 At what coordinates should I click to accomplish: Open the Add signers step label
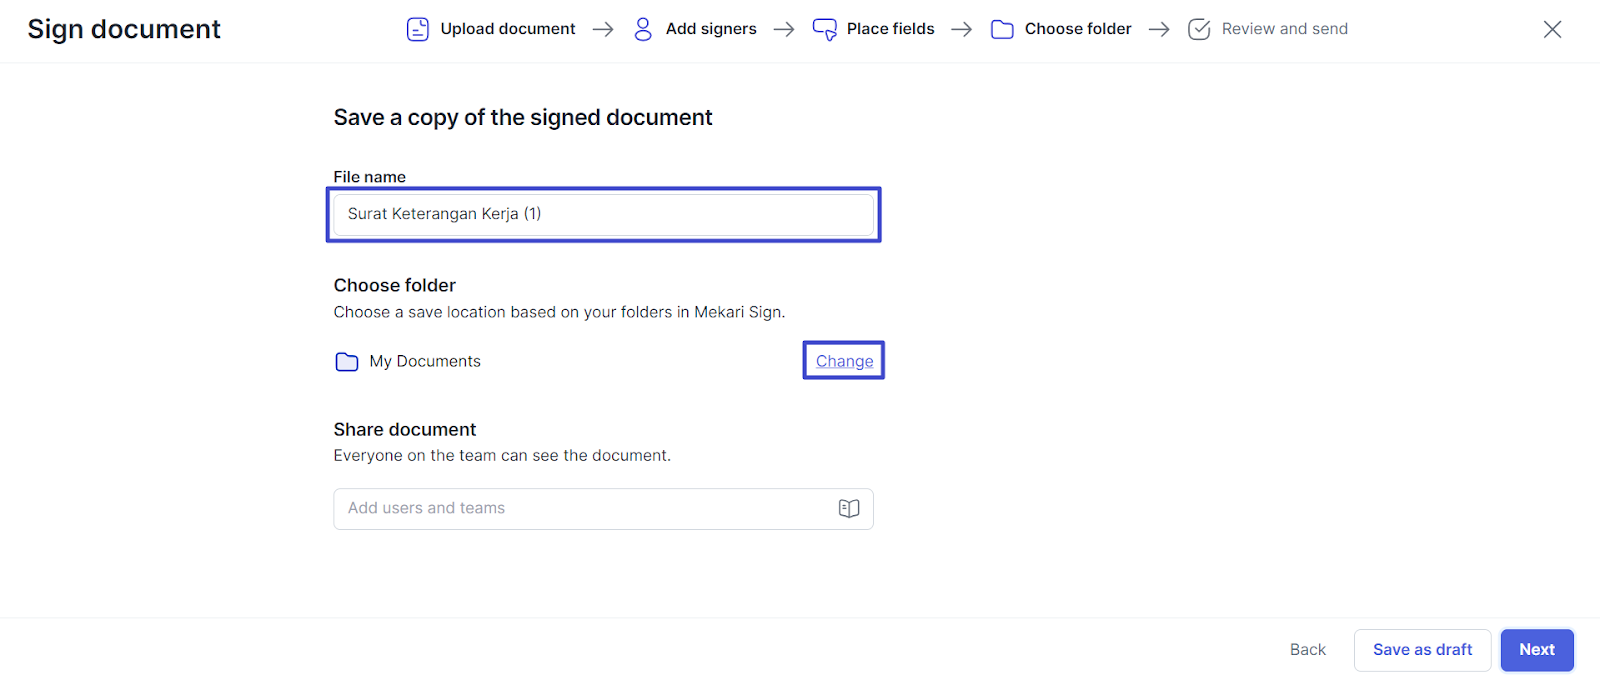pyautogui.click(x=711, y=29)
